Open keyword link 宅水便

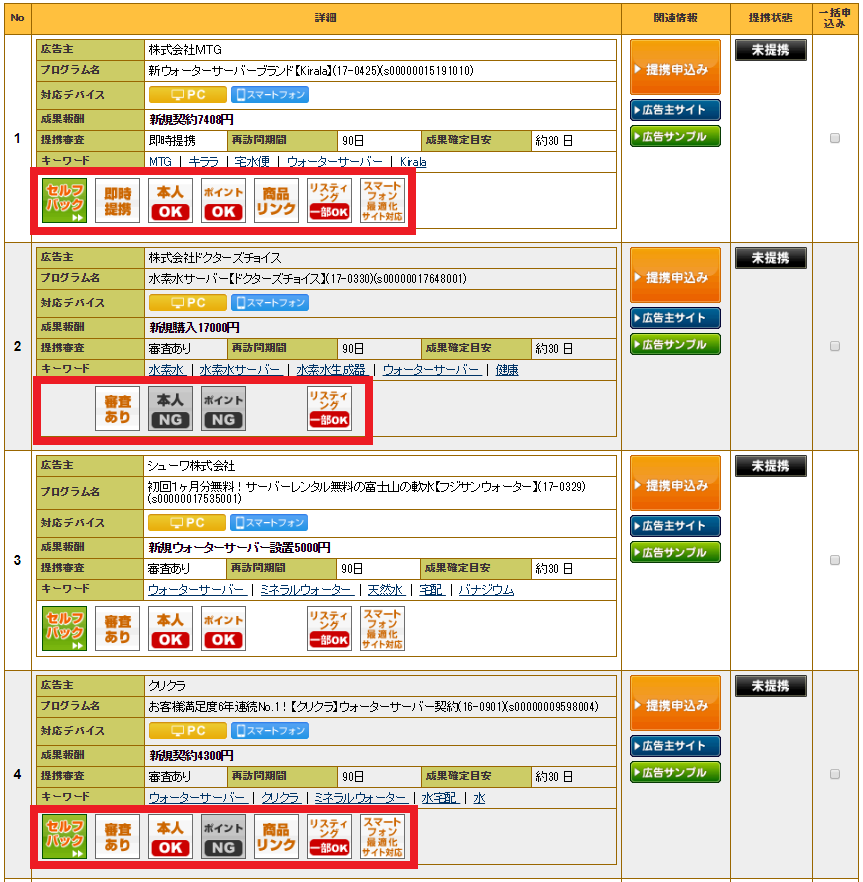[252, 162]
